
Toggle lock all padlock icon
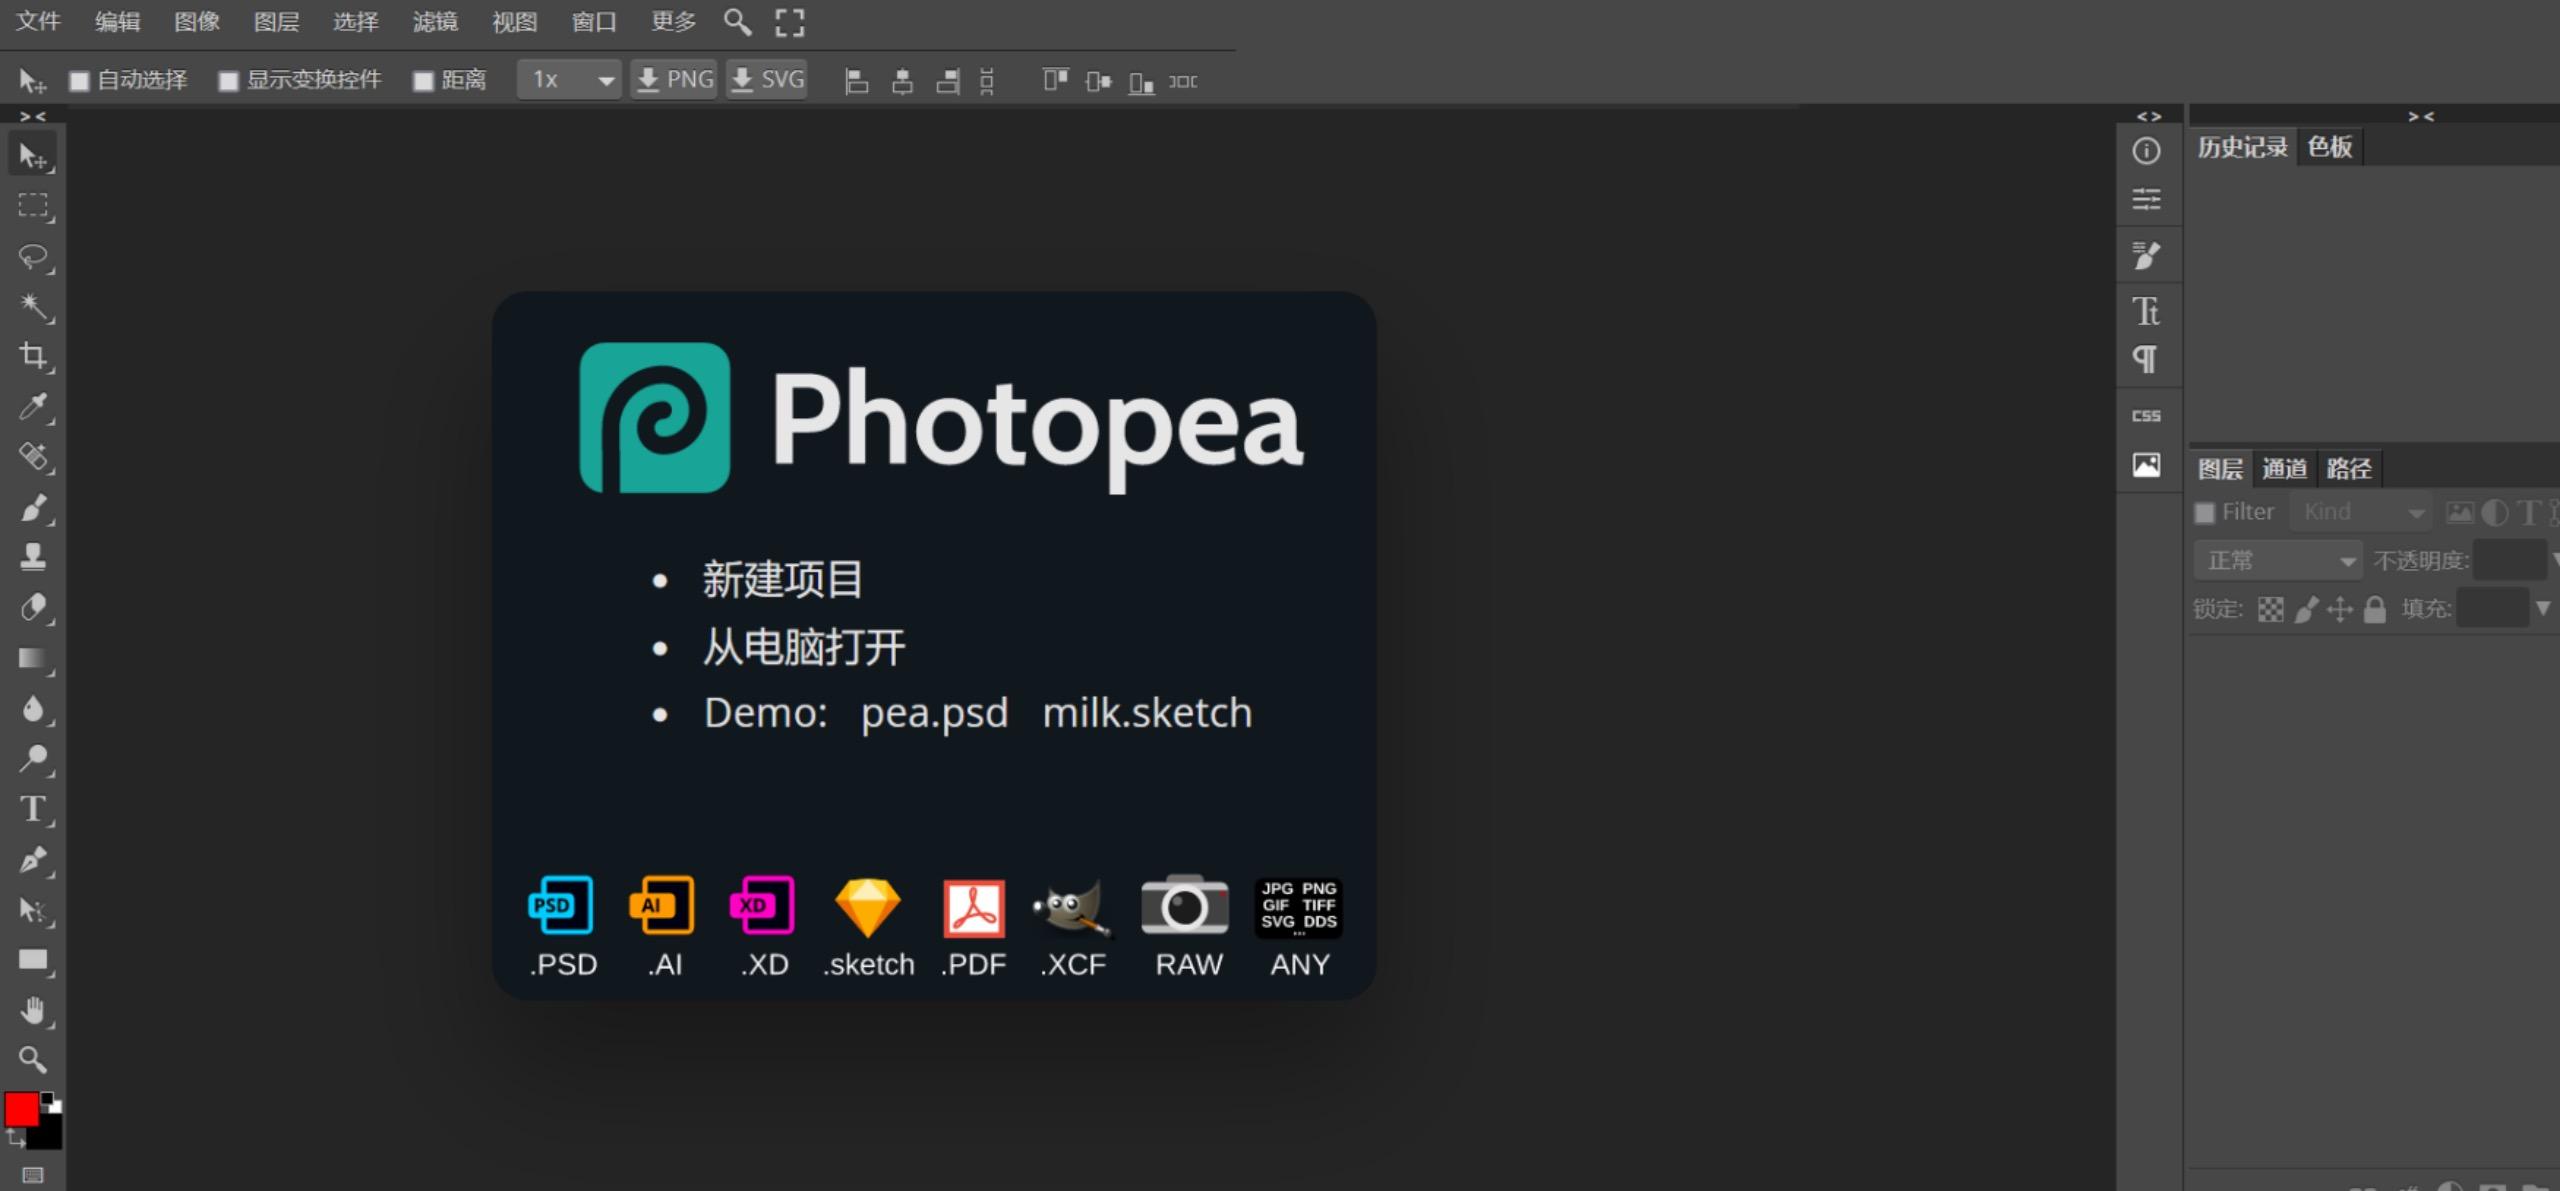click(x=2375, y=609)
